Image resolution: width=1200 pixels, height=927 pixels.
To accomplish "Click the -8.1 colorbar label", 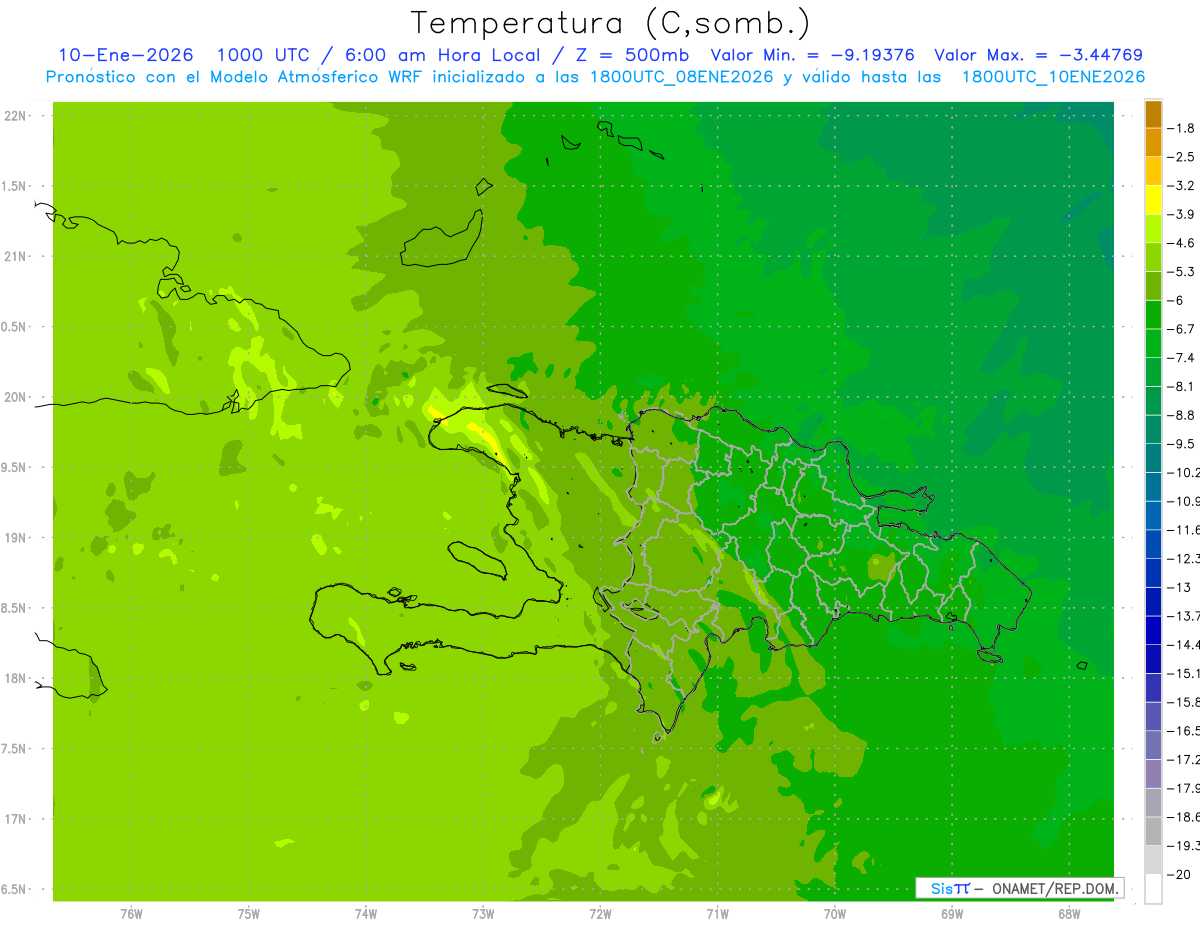I will (1183, 386).
